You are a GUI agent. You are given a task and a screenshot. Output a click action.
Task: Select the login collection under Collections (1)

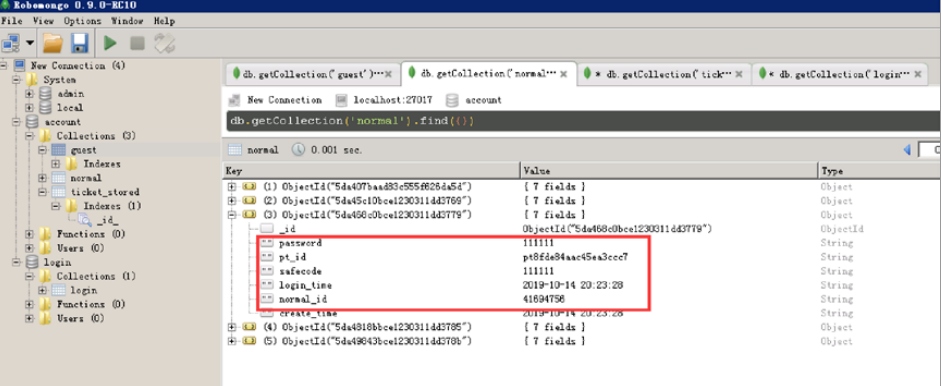[84, 291]
